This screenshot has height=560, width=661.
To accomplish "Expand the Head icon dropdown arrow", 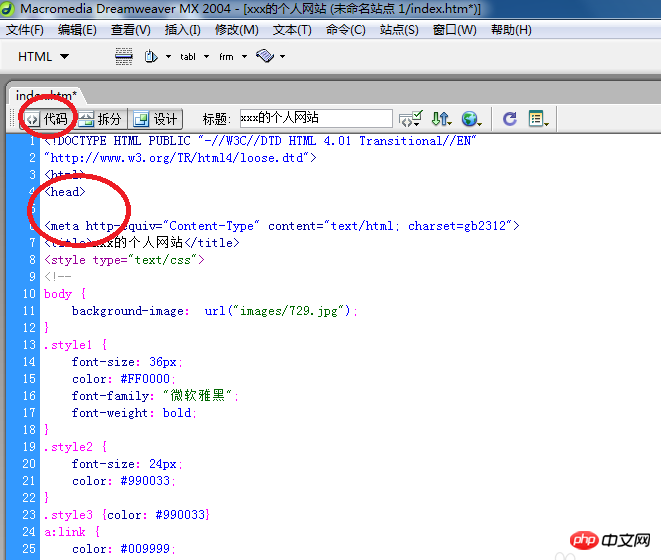I will click(x=168, y=57).
